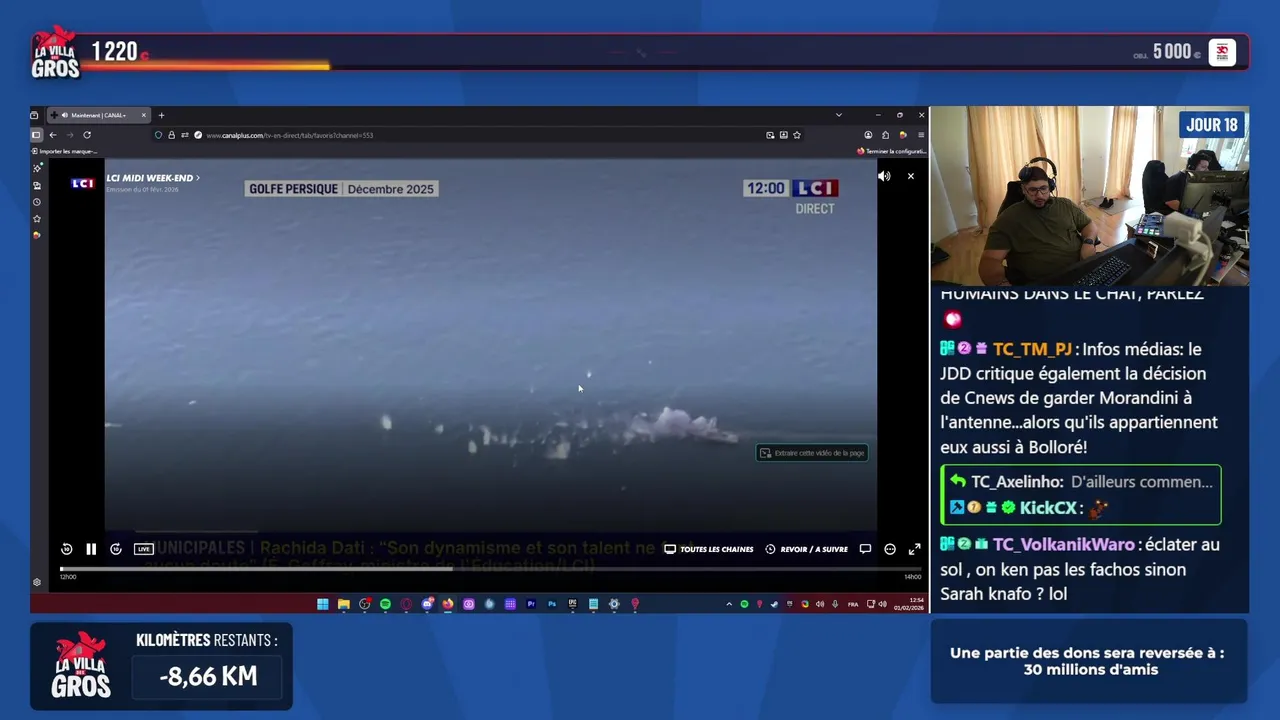Open synced tabs in Firefox sidebar
Screen dimensions: 1280x720
pyautogui.click(x=37, y=185)
